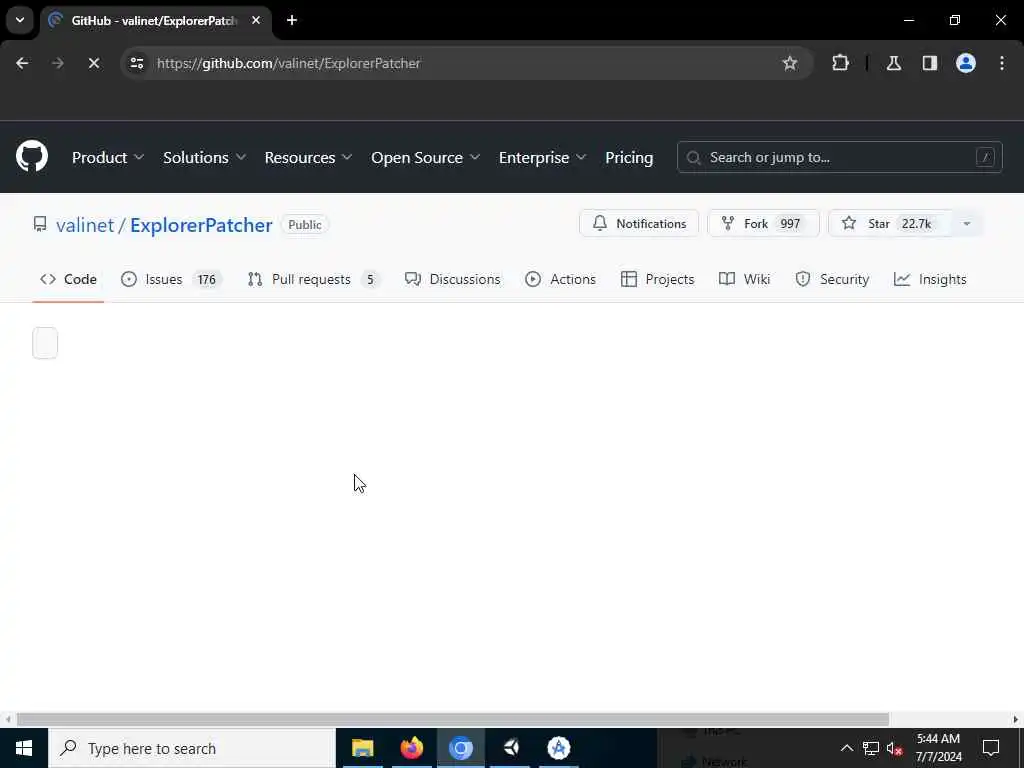Image resolution: width=1024 pixels, height=768 pixels.
Task: Open the Actions tab
Action: click(x=560, y=279)
